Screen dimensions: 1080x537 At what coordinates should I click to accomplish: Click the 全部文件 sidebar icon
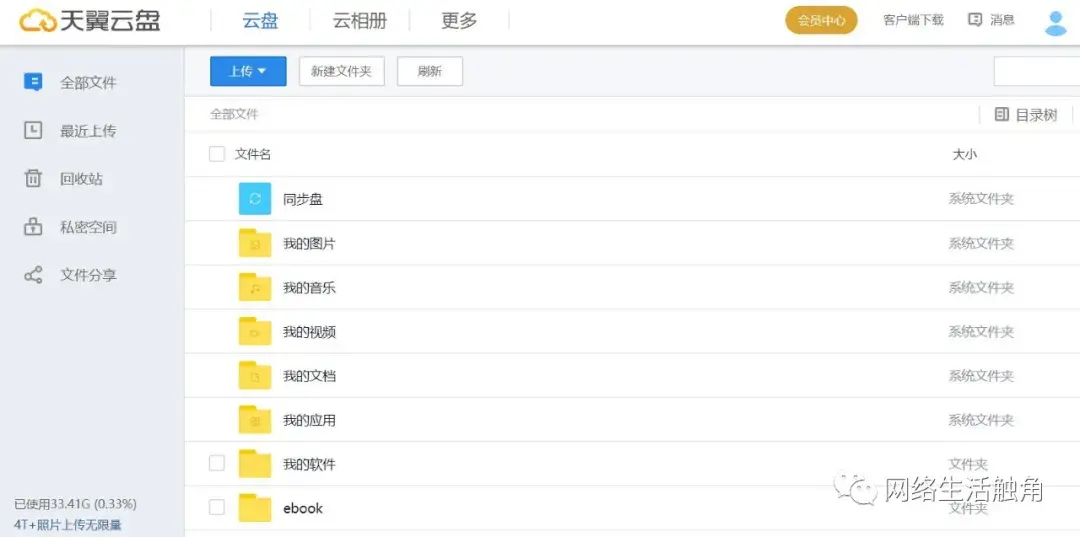33,82
